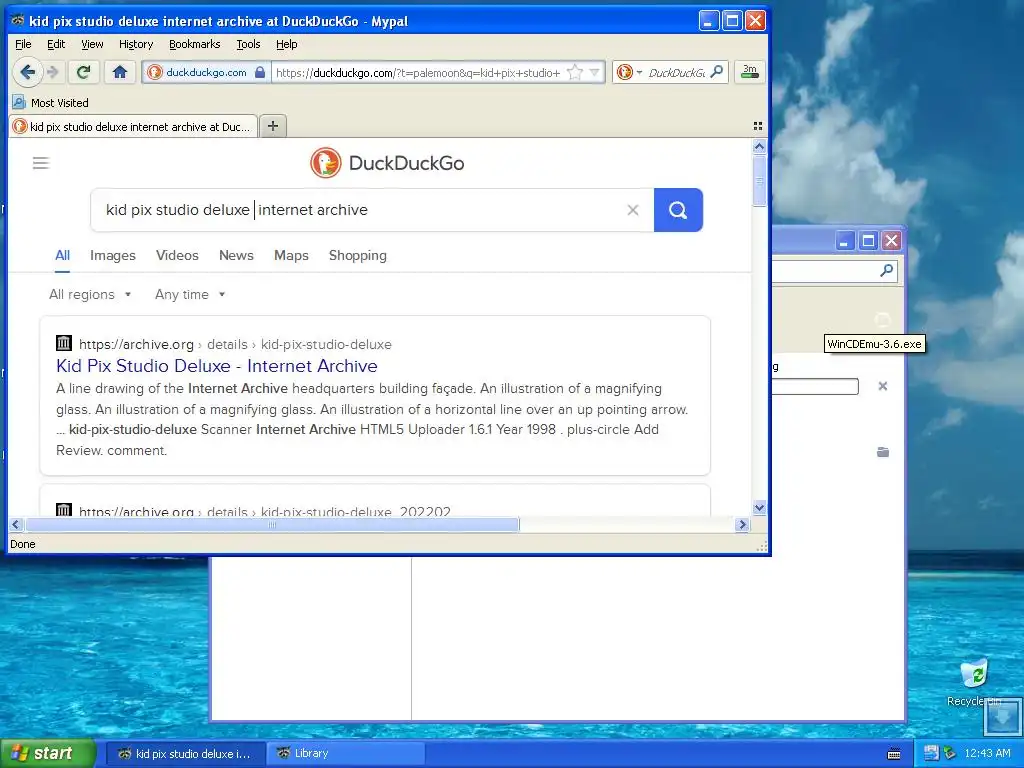Click the toolbar search magnifier icon
Image resolution: width=1024 pixels, height=768 pixels.
point(716,72)
